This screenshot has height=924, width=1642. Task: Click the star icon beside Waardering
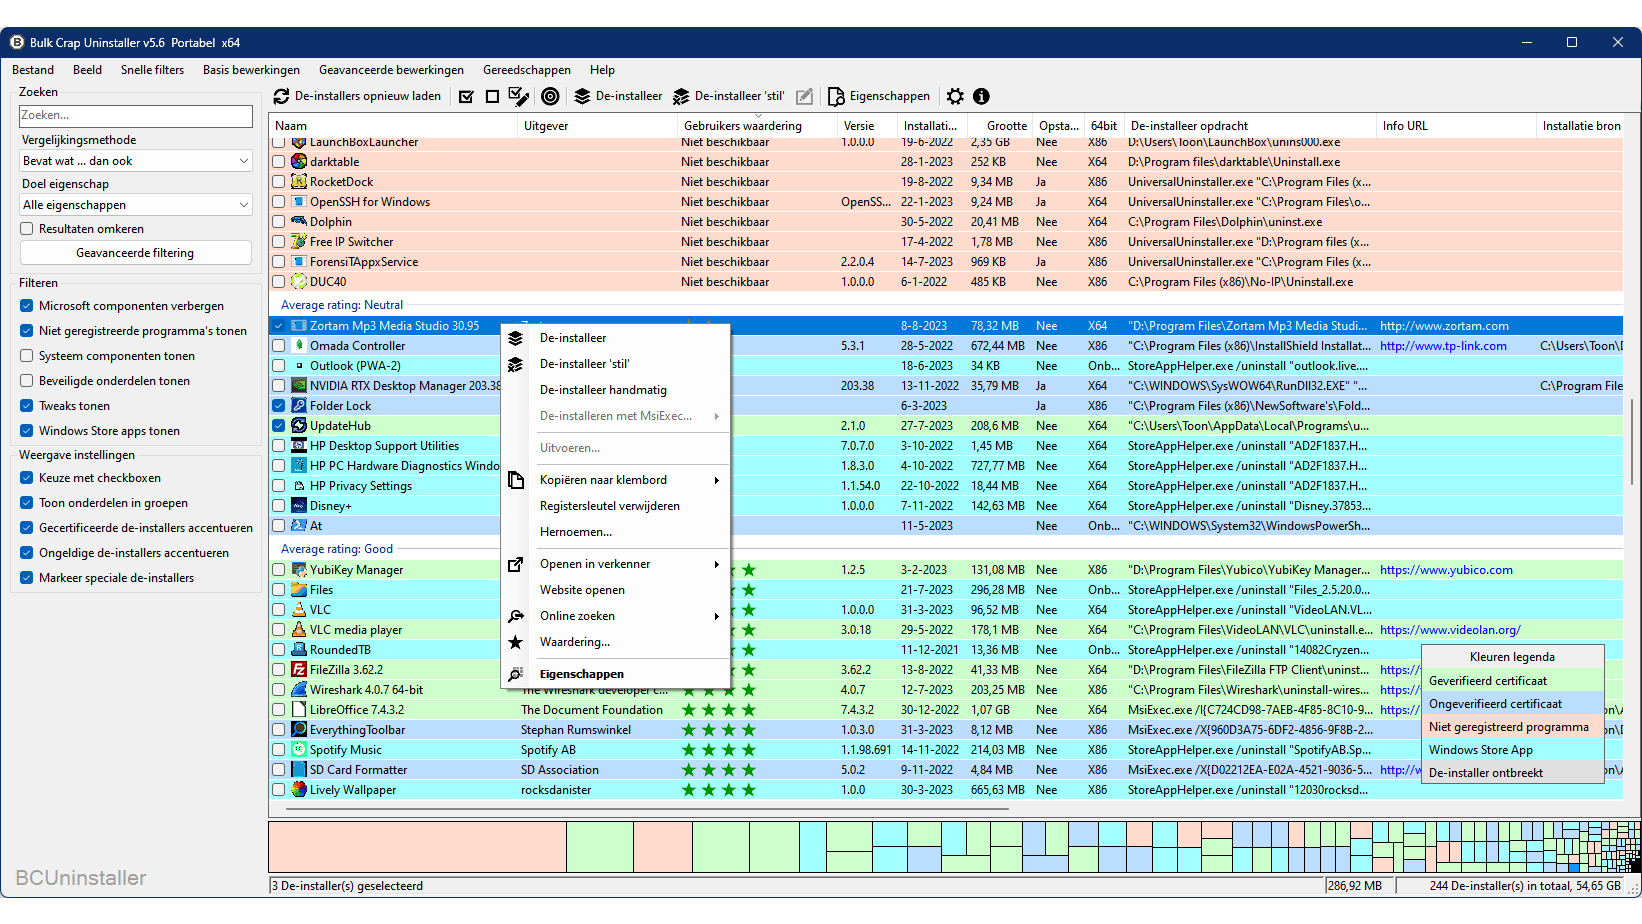pyautogui.click(x=516, y=642)
